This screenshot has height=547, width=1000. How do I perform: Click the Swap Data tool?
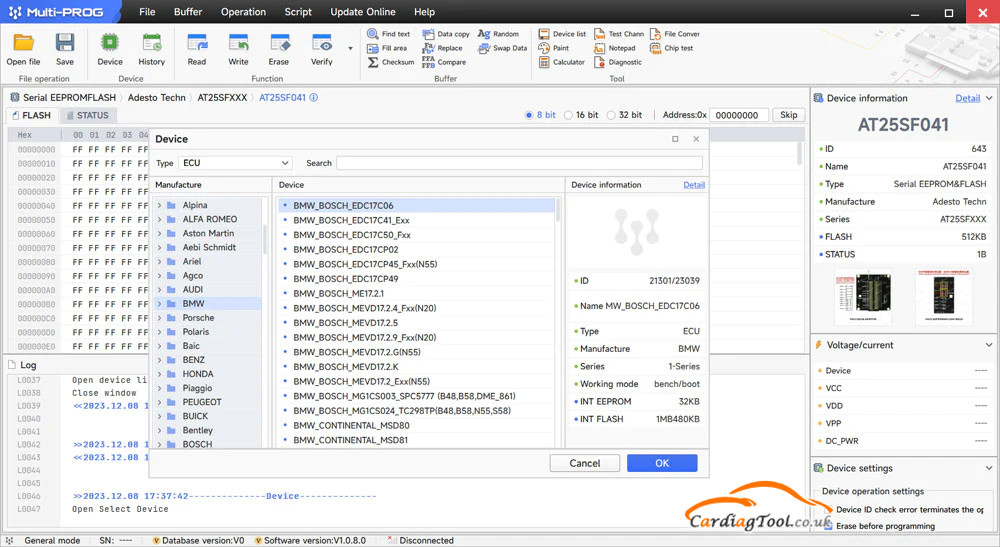[x=503, y=48]
